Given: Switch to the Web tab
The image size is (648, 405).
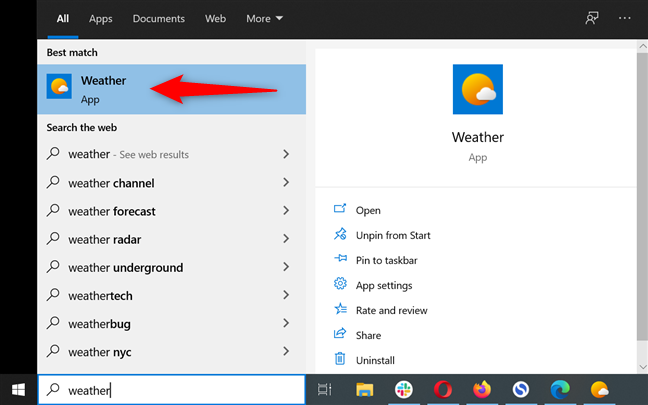Looking at the screenshot, I should pyautogui.click(x=215, y=19).
